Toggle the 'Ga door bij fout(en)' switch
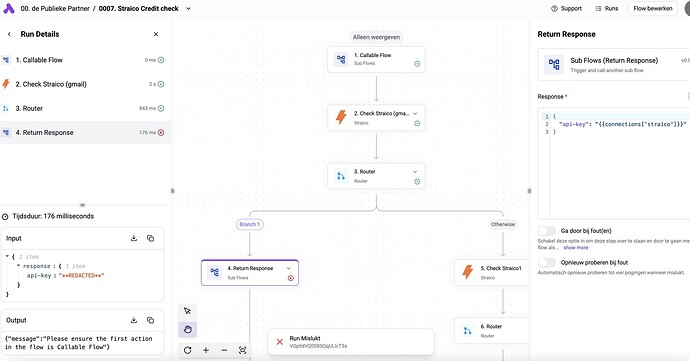Screen dimensions: 690x361 pyautogui.click(x=547, y=231)
